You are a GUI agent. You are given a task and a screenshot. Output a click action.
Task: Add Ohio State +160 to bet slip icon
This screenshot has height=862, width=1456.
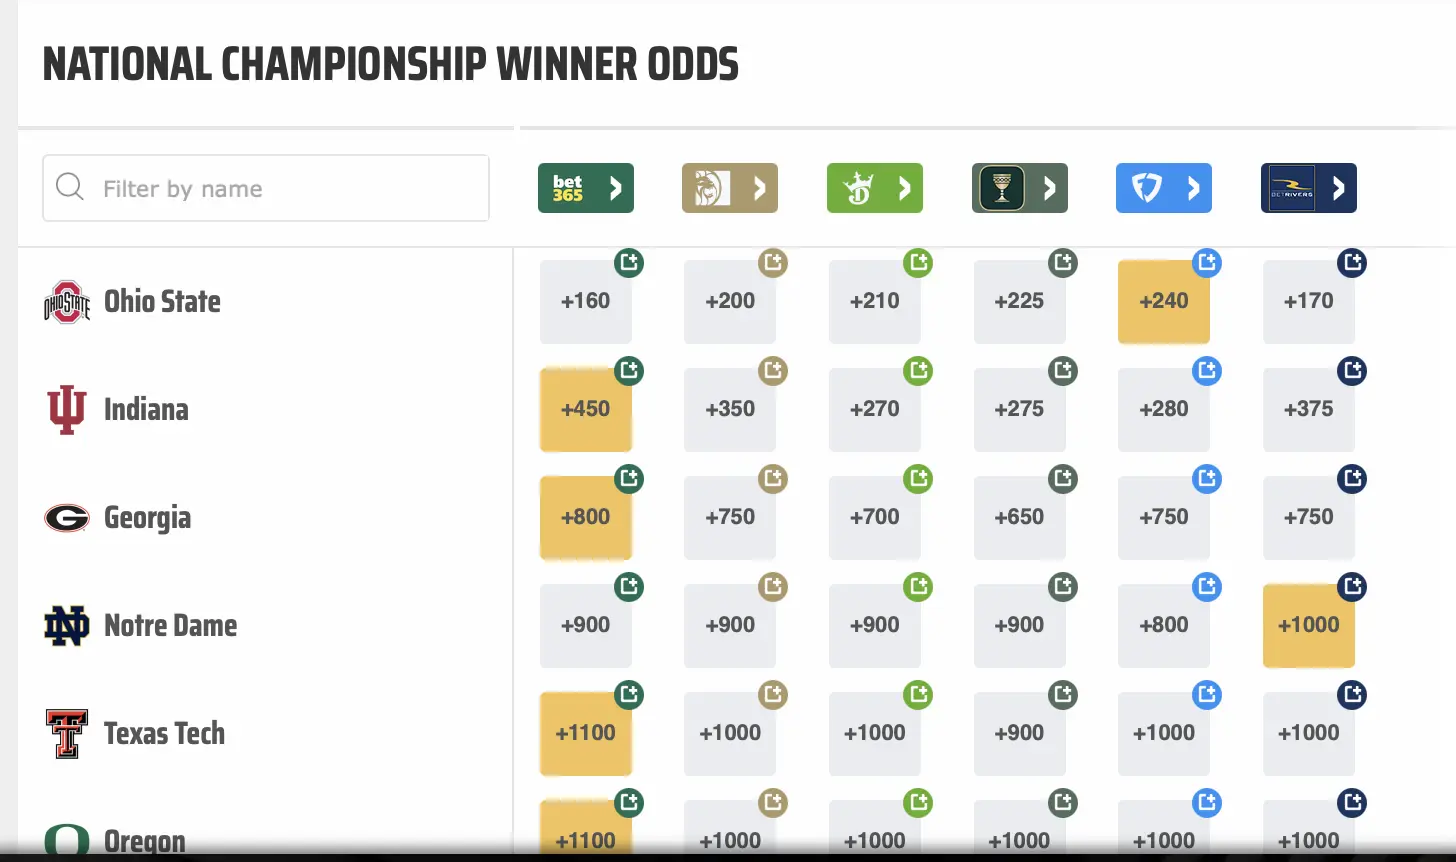(629, 263)
